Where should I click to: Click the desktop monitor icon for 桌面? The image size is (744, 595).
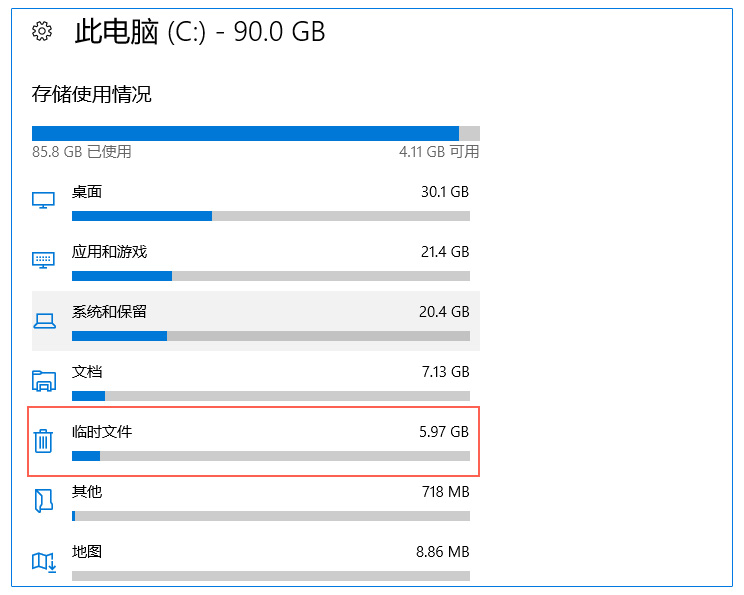tap(43, 200)
